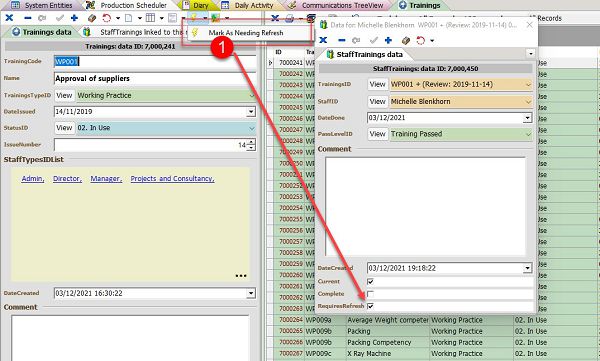This screenshot has height=361, width=600.
Task: Close the Data for Michelle Blenkhorn popup window
Action: pos(530,25)
